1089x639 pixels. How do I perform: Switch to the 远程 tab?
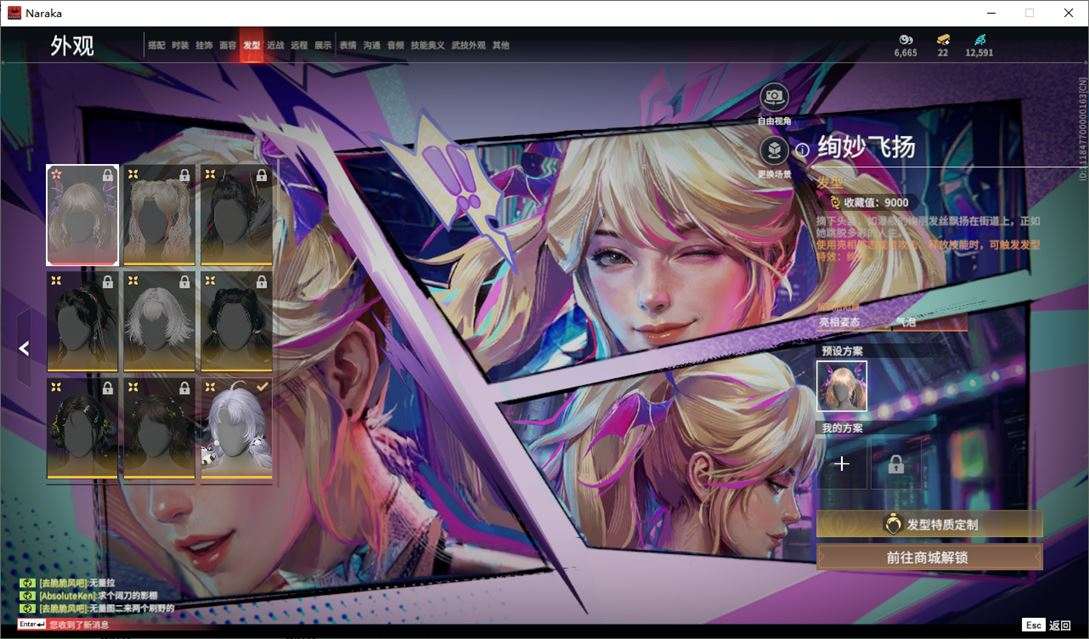[x=299, y=45]
